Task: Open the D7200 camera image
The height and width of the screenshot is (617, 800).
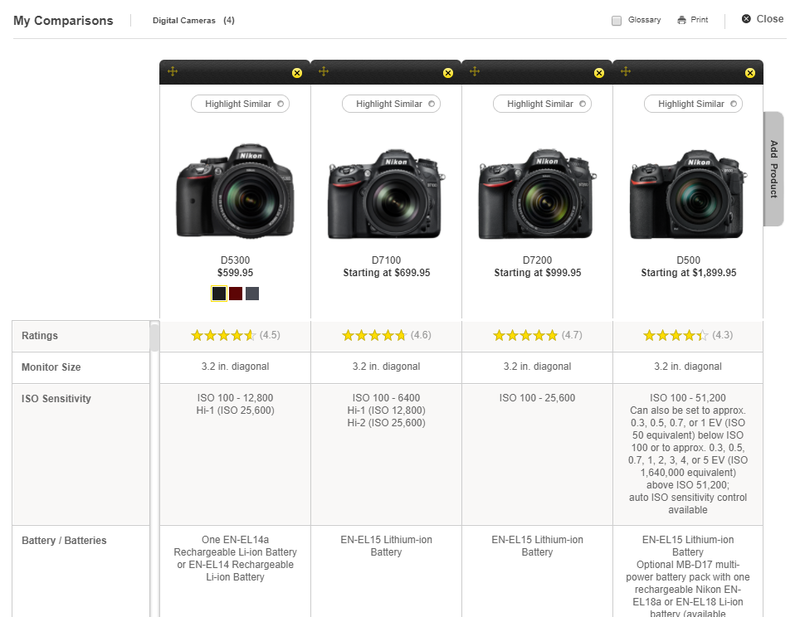Action: click(x=537, y=194)
